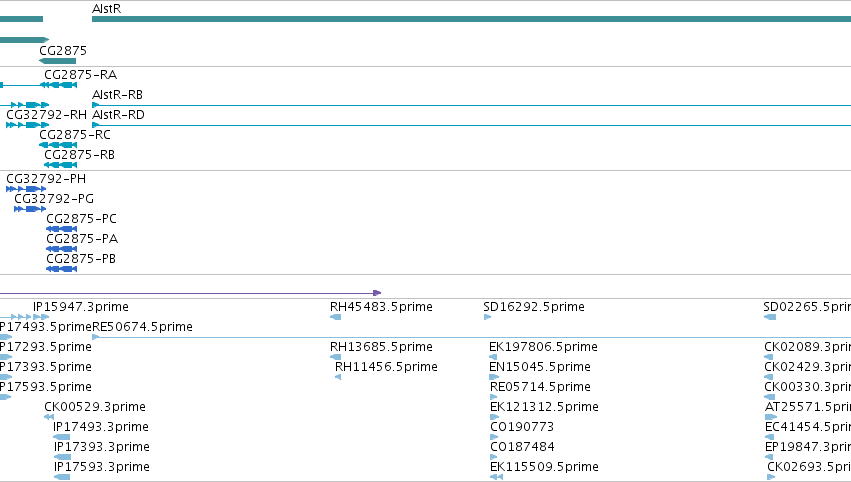Select the CG2875-RA transcript label
Viewport: 851px width, 482px height.
pyautogui.click(x=80, y=75)
